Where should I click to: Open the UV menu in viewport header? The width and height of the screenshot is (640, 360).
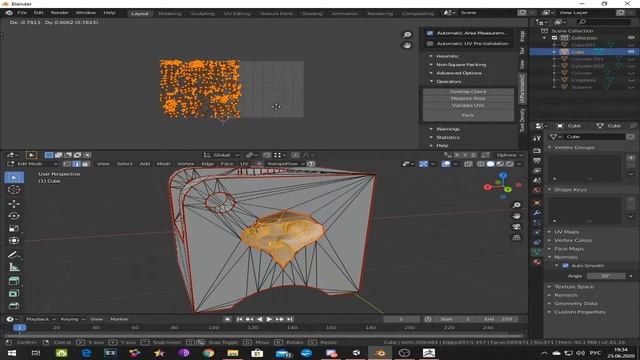[x=244, y=164]
